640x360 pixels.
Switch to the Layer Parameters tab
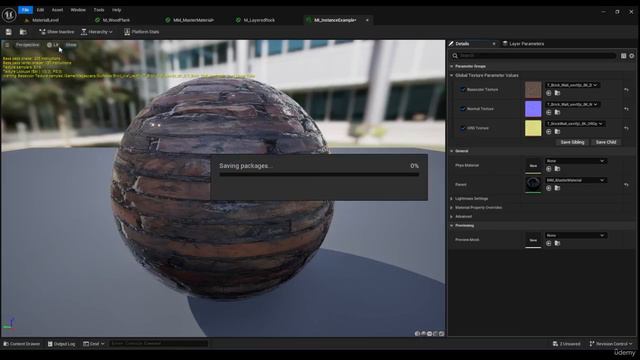(x=527, y=44)
